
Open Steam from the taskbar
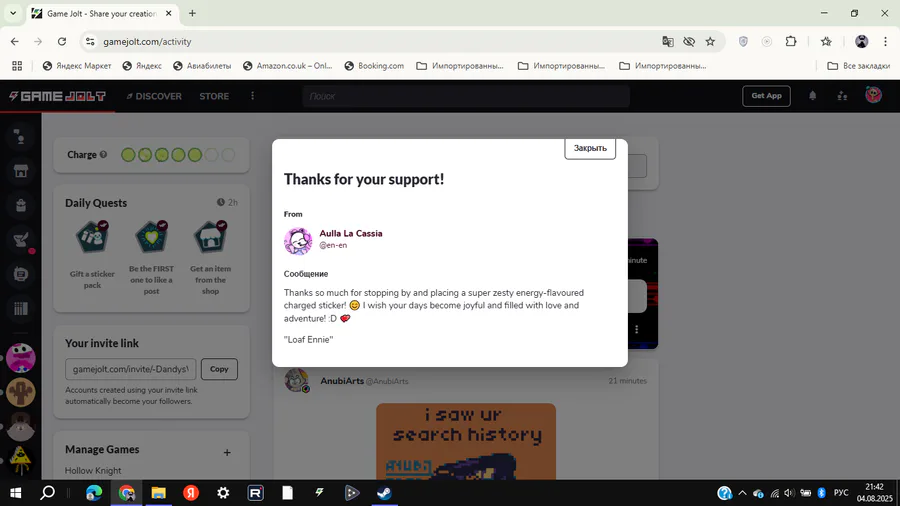click(x=385, y=493)
